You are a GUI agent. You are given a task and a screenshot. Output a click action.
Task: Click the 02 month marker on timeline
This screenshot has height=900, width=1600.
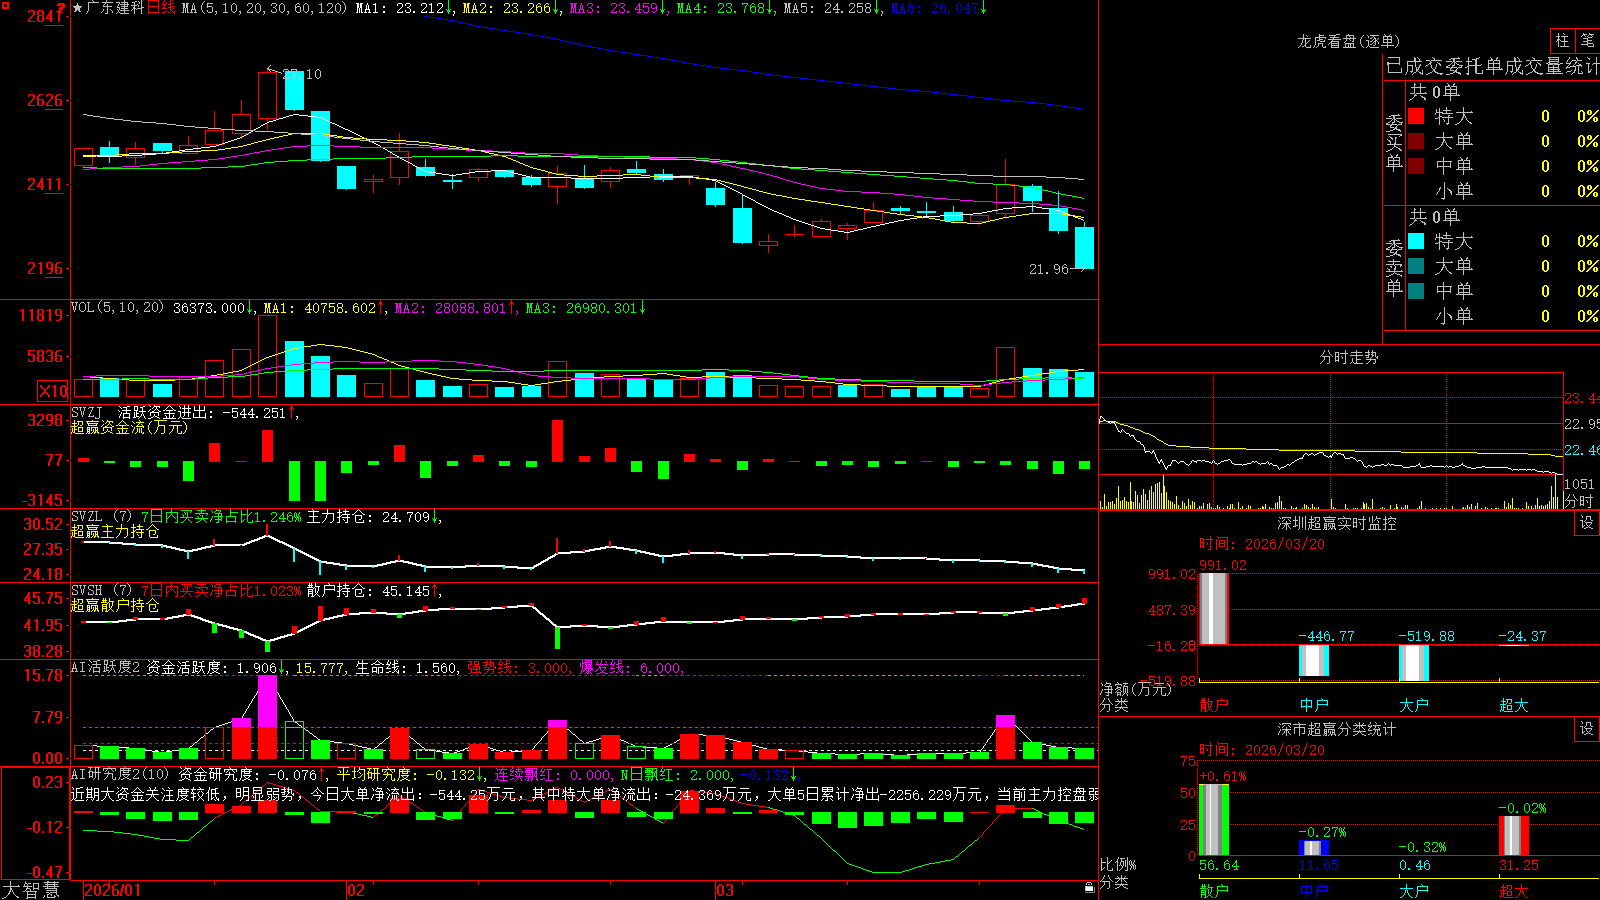coord(356,890)
